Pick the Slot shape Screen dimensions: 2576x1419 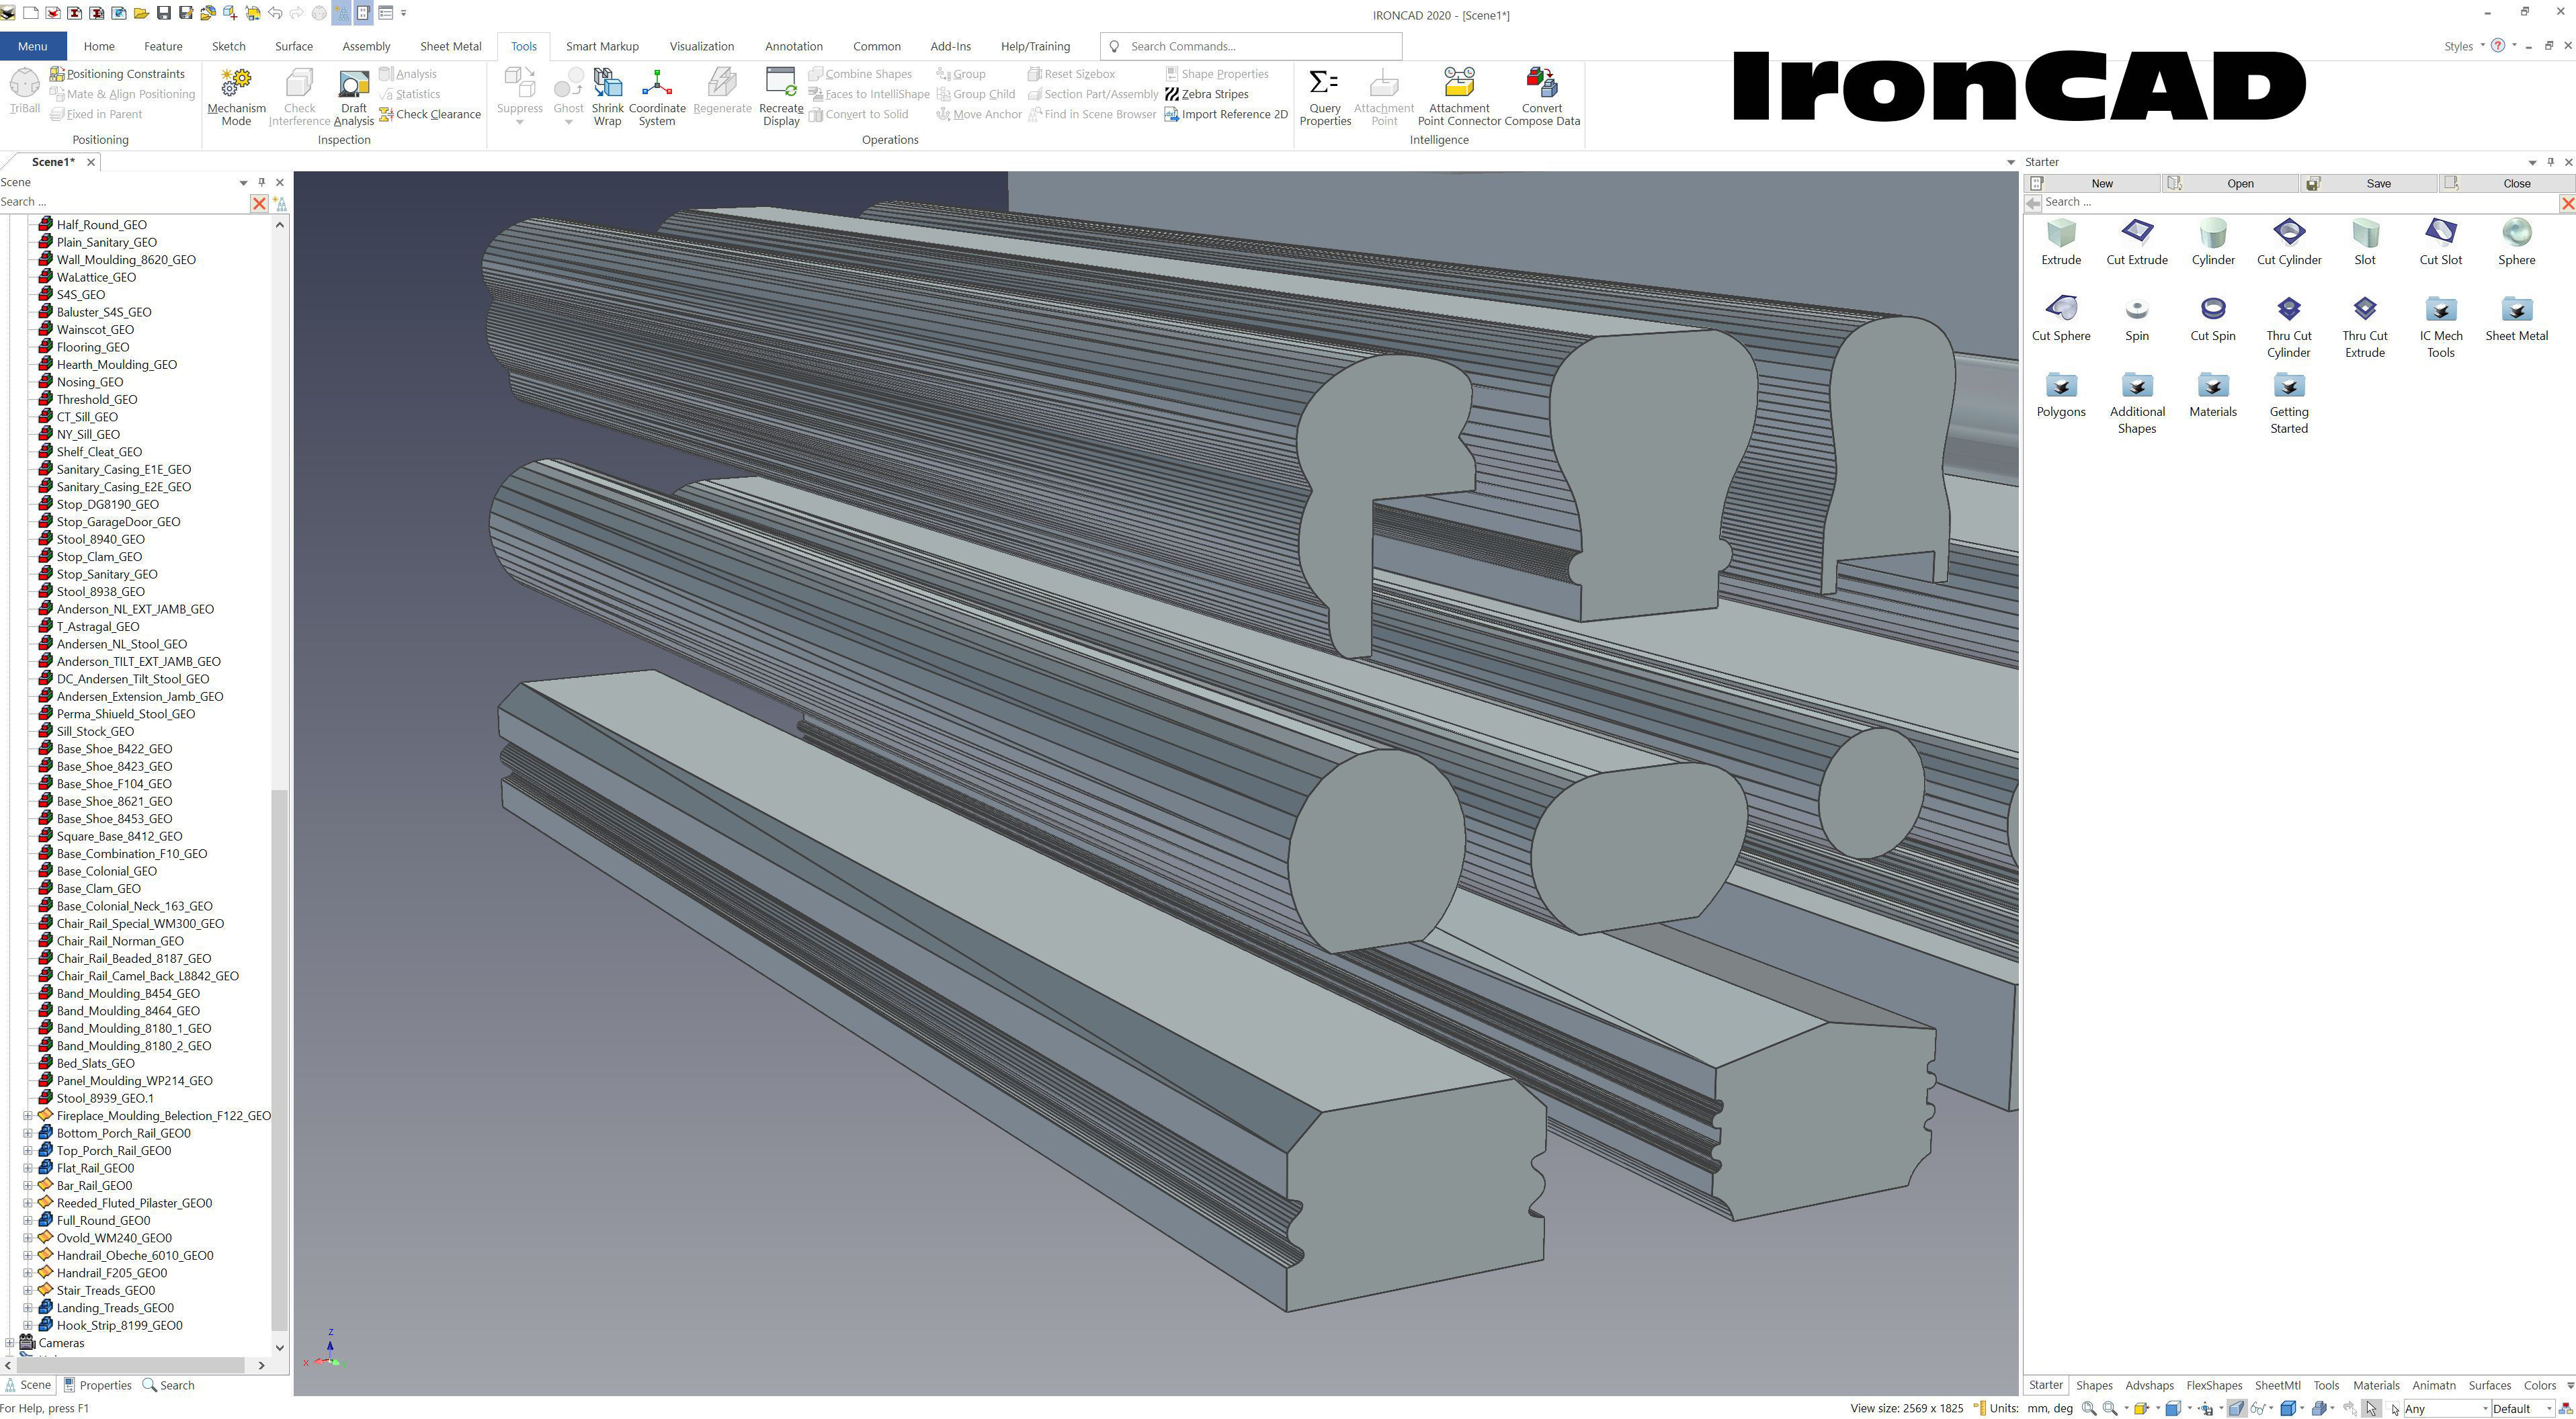tap(2365, 243)
